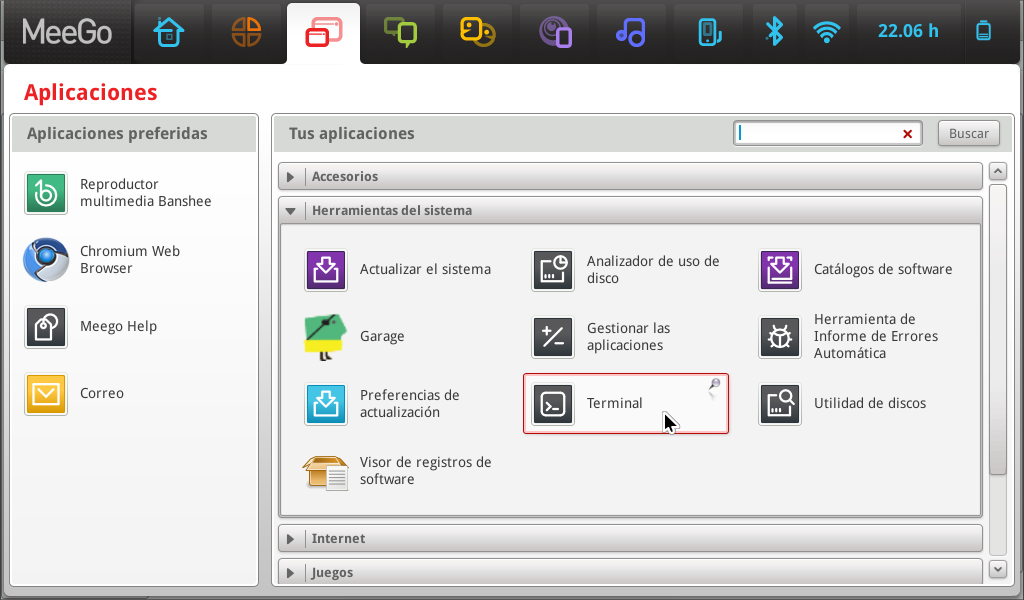Viewport: 1024px width, 600px height.
Task: Click 'Analizador de uso de disco' label
Action: coord(653,270)
